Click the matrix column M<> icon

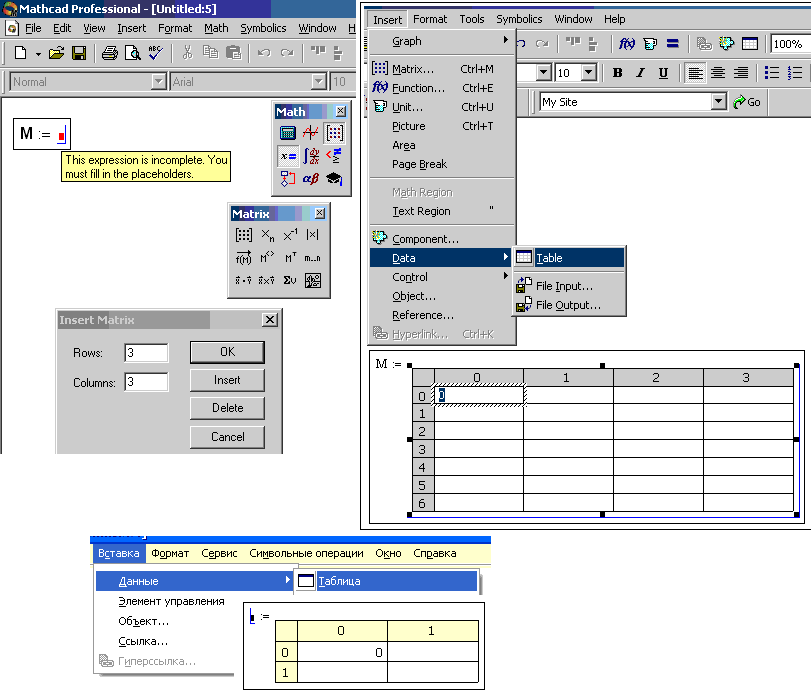(x=267, y=257)
